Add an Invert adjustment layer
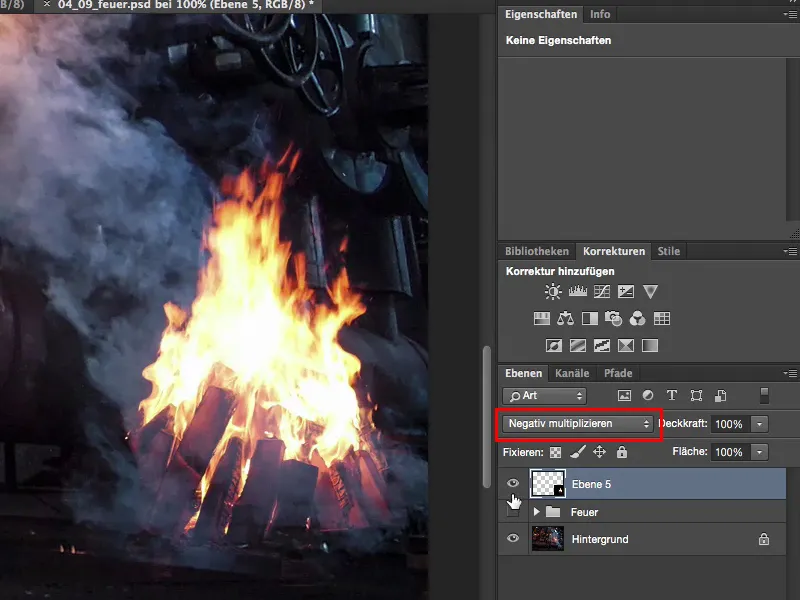The height and width of the screenshot is (600, 800). coord(554,346)
